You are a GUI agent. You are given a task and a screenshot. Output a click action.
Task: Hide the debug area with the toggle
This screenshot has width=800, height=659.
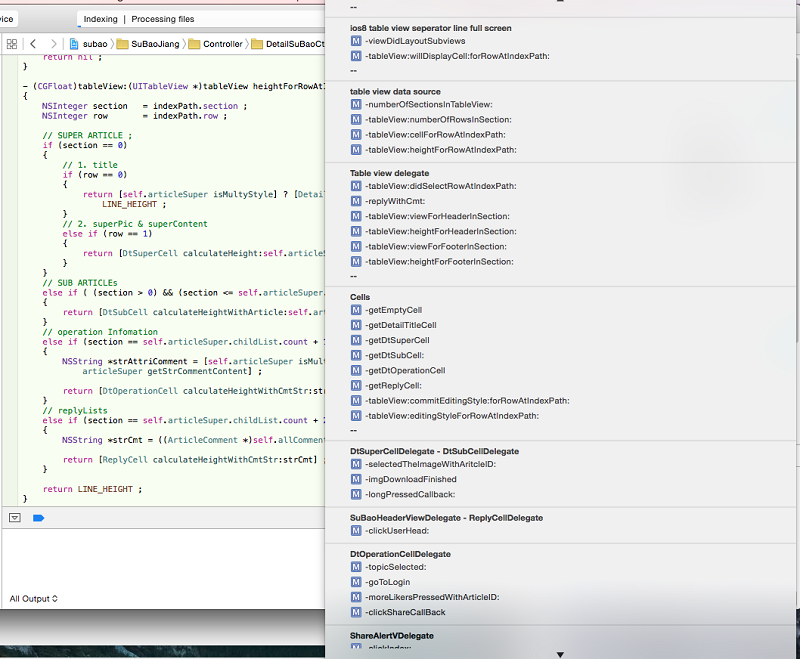click(x=15, y=518)
